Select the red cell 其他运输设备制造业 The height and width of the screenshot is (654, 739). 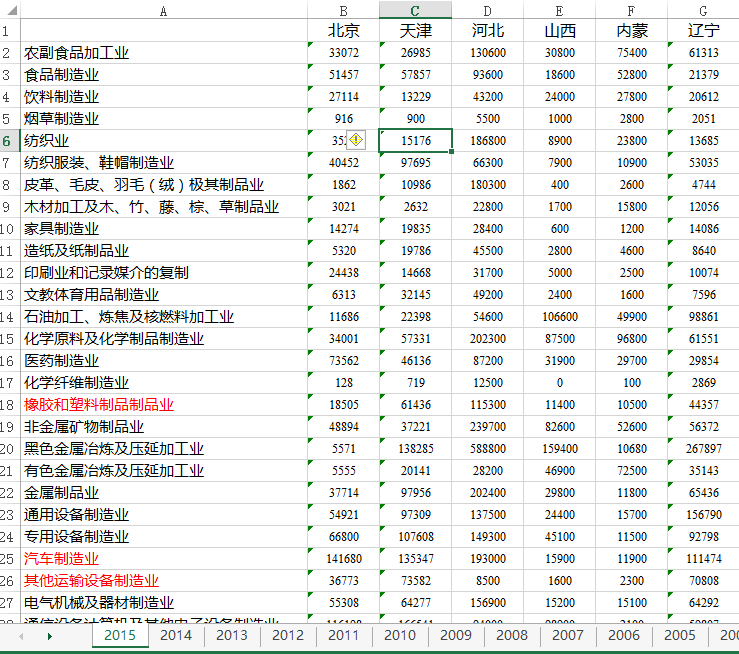pos(164,580)
